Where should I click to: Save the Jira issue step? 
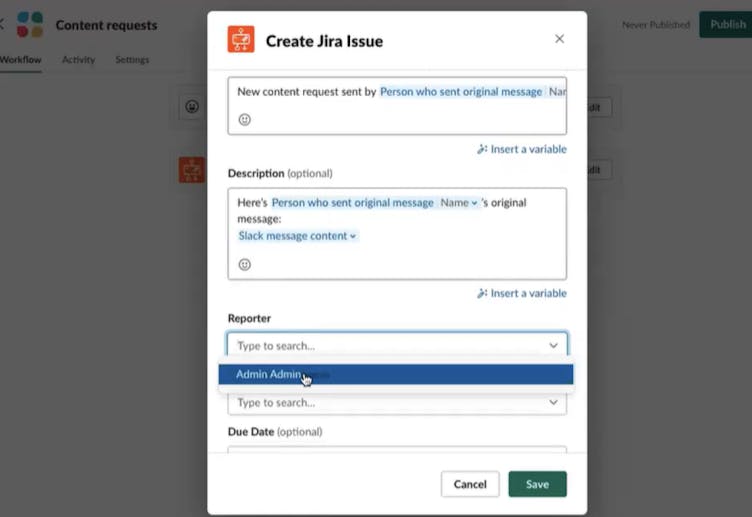point(537,484)
